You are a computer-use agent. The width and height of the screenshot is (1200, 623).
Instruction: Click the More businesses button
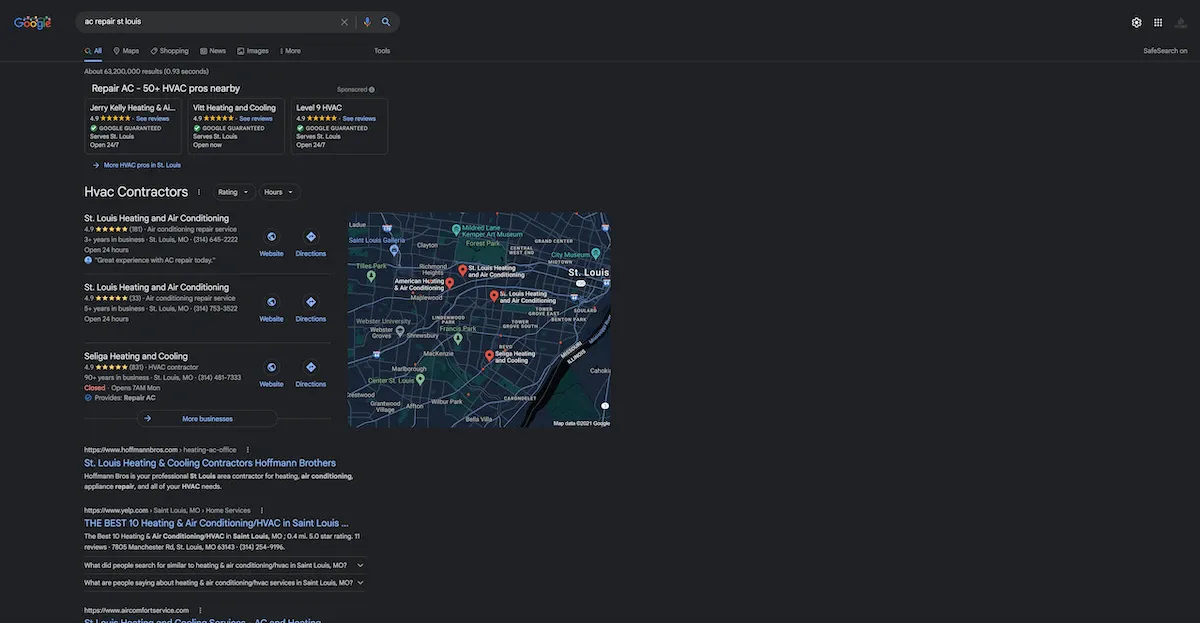pyautogui.click(x=207, y=419)
